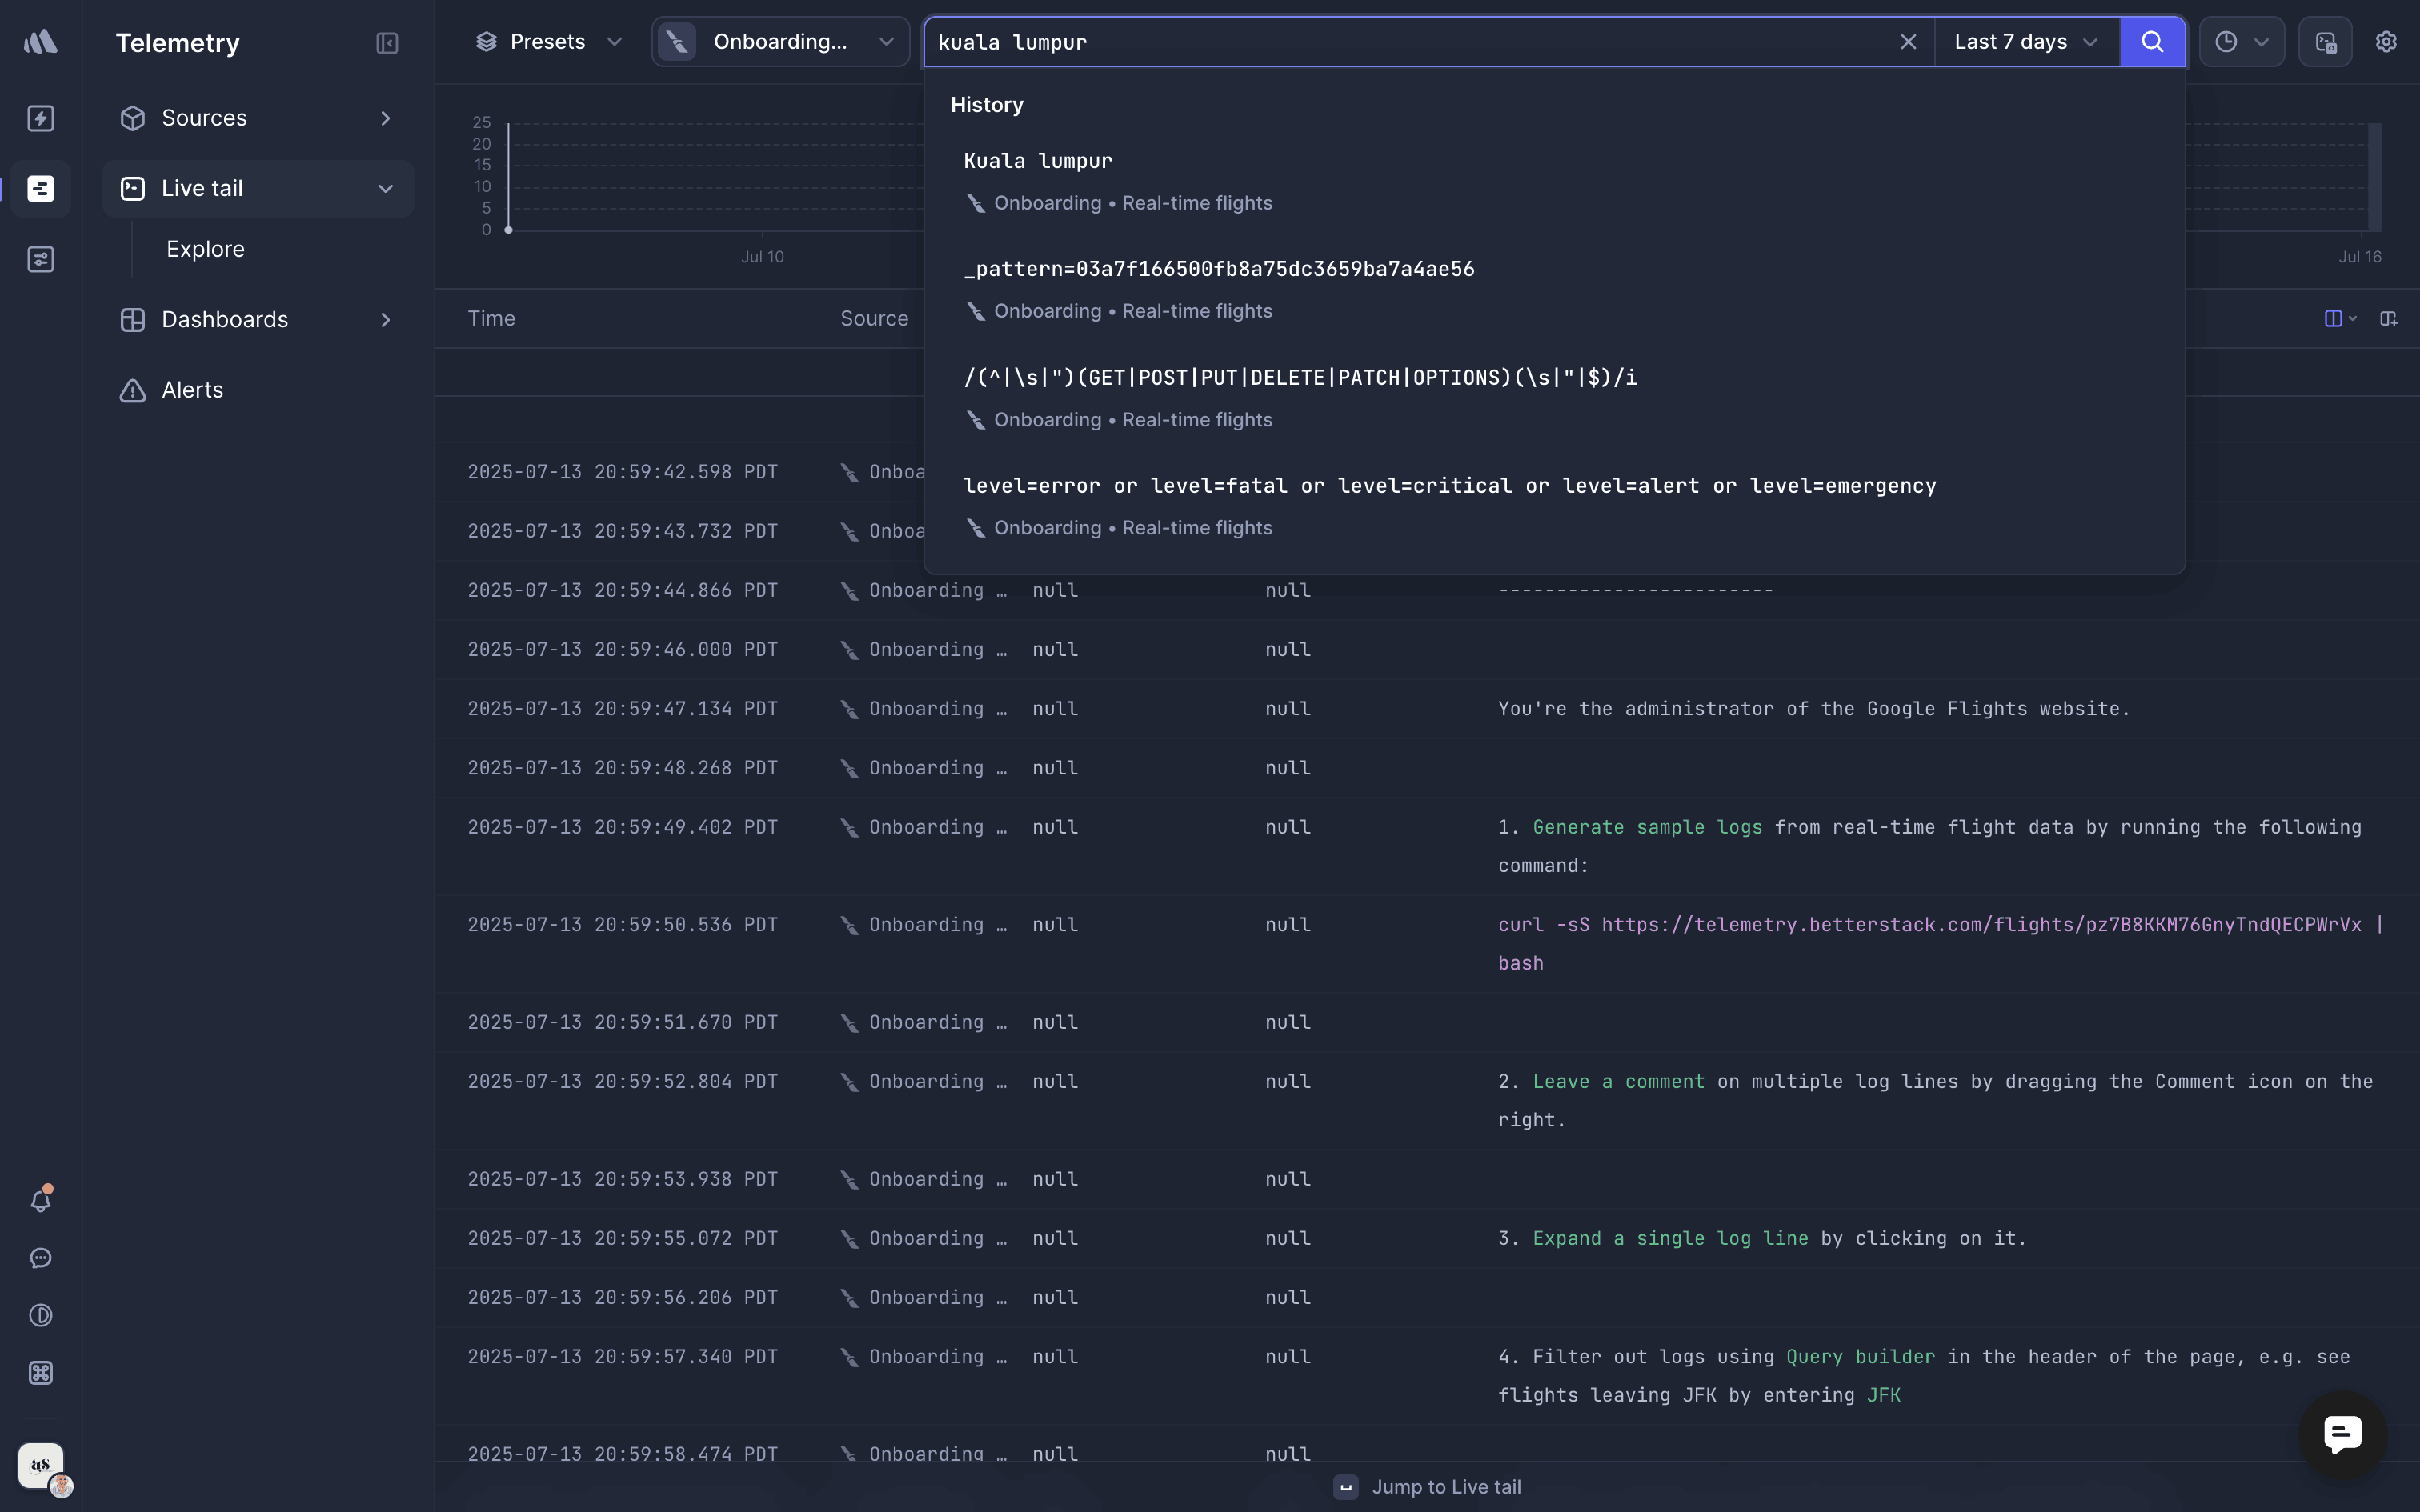Open the Last 7 days range dropdown
This screenshot has height=1512, width=2420.
tap(2025, 42)
